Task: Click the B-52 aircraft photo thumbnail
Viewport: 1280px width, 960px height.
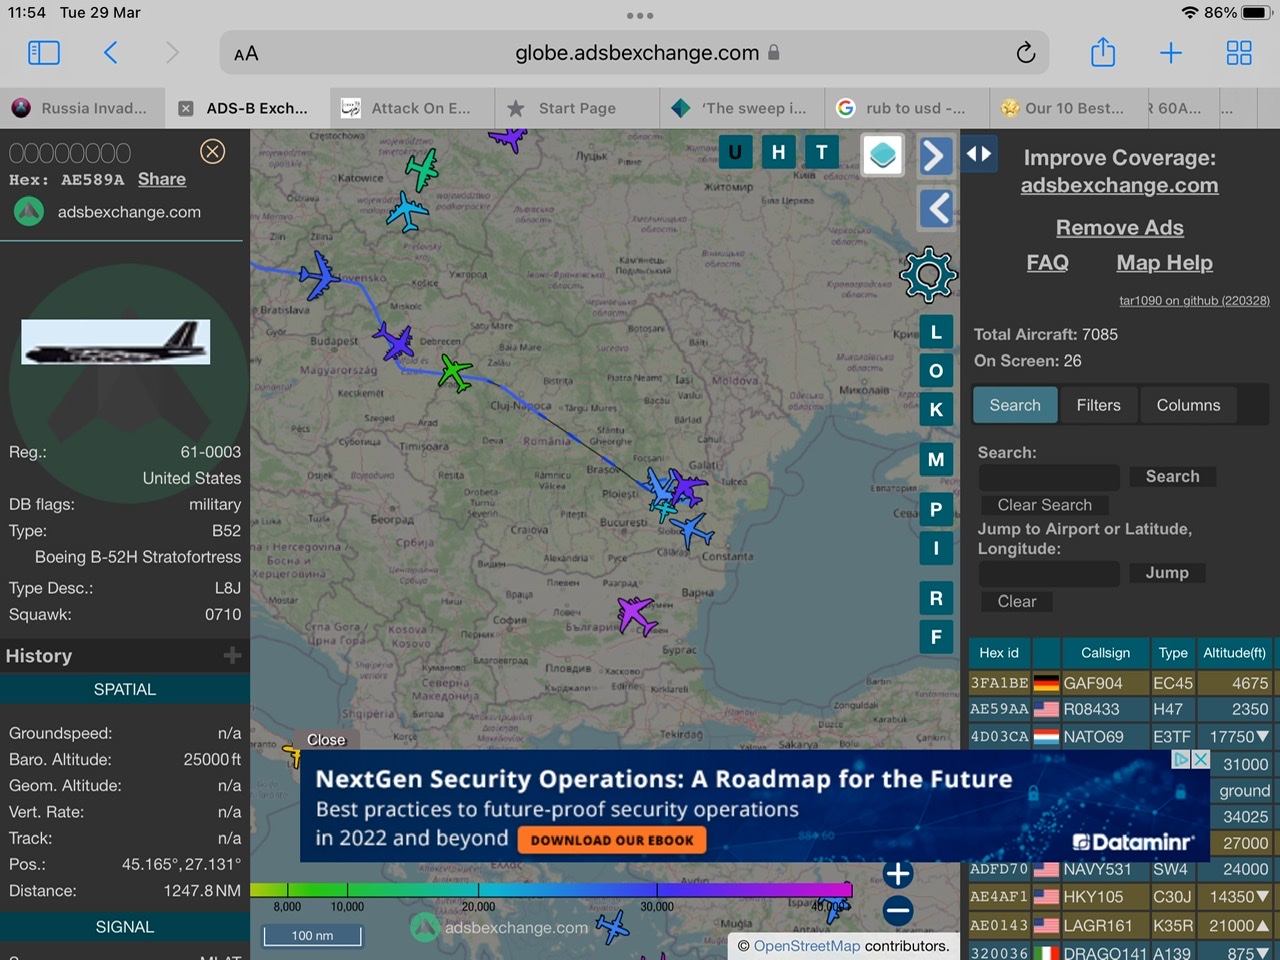Action: click(x=116, y=342)
